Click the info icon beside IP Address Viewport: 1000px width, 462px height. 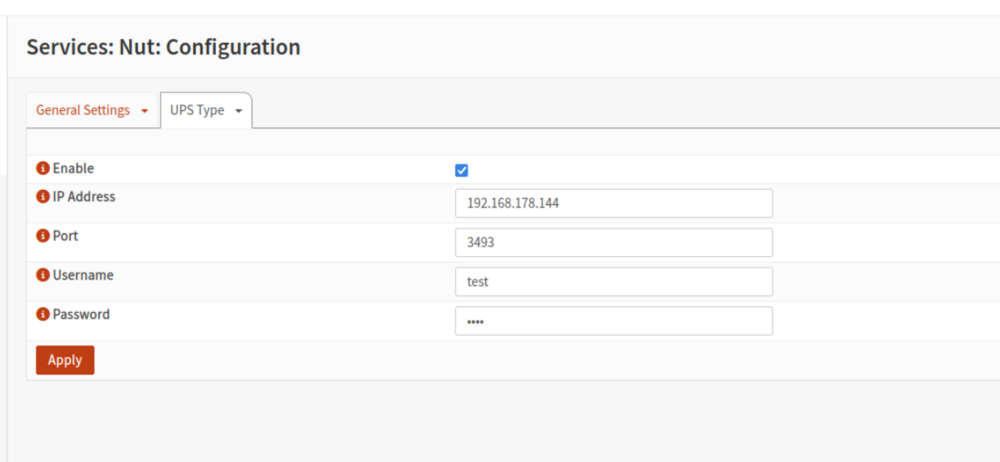[43, 197]
